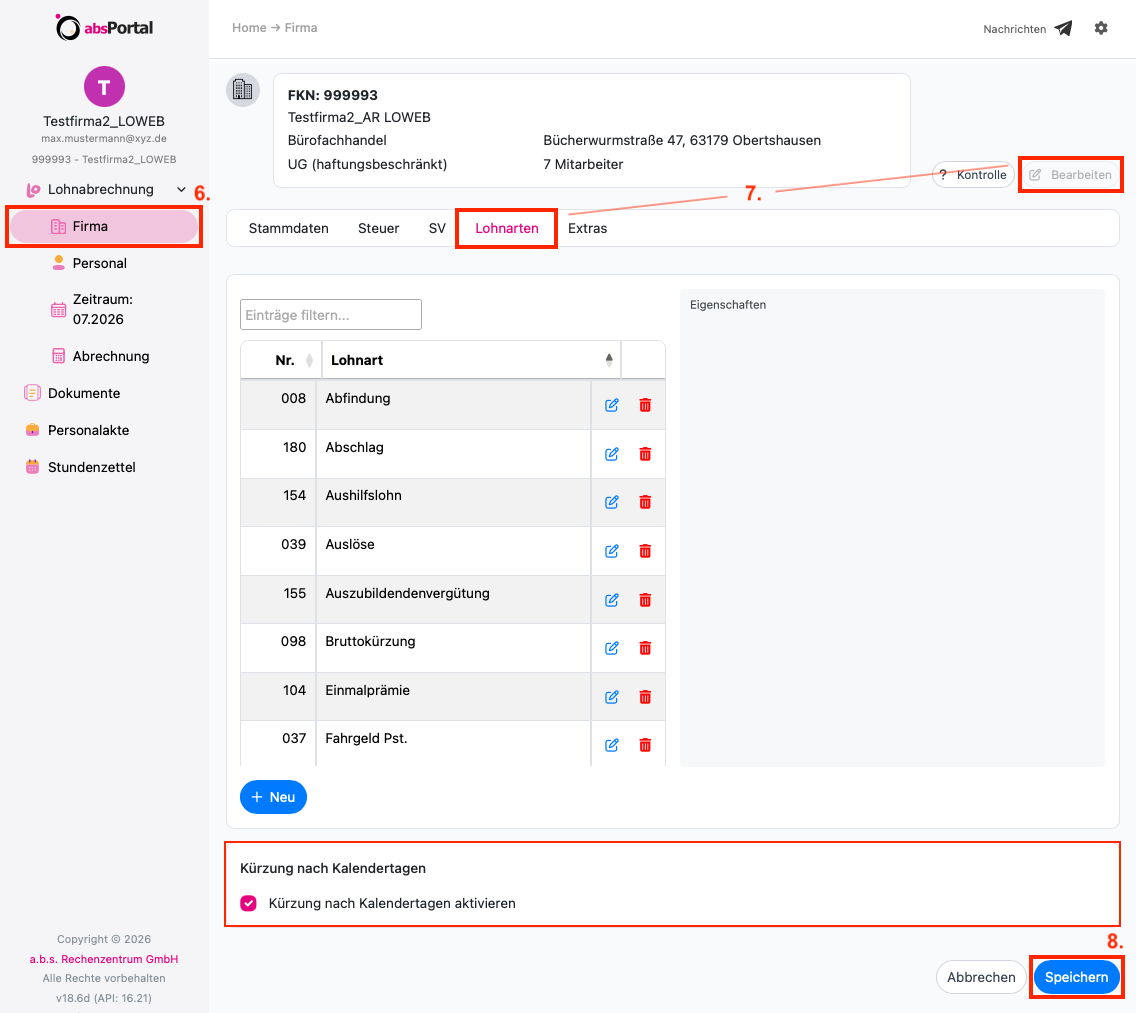Open Nachrichten paper plane icon

pos(1063,28)
